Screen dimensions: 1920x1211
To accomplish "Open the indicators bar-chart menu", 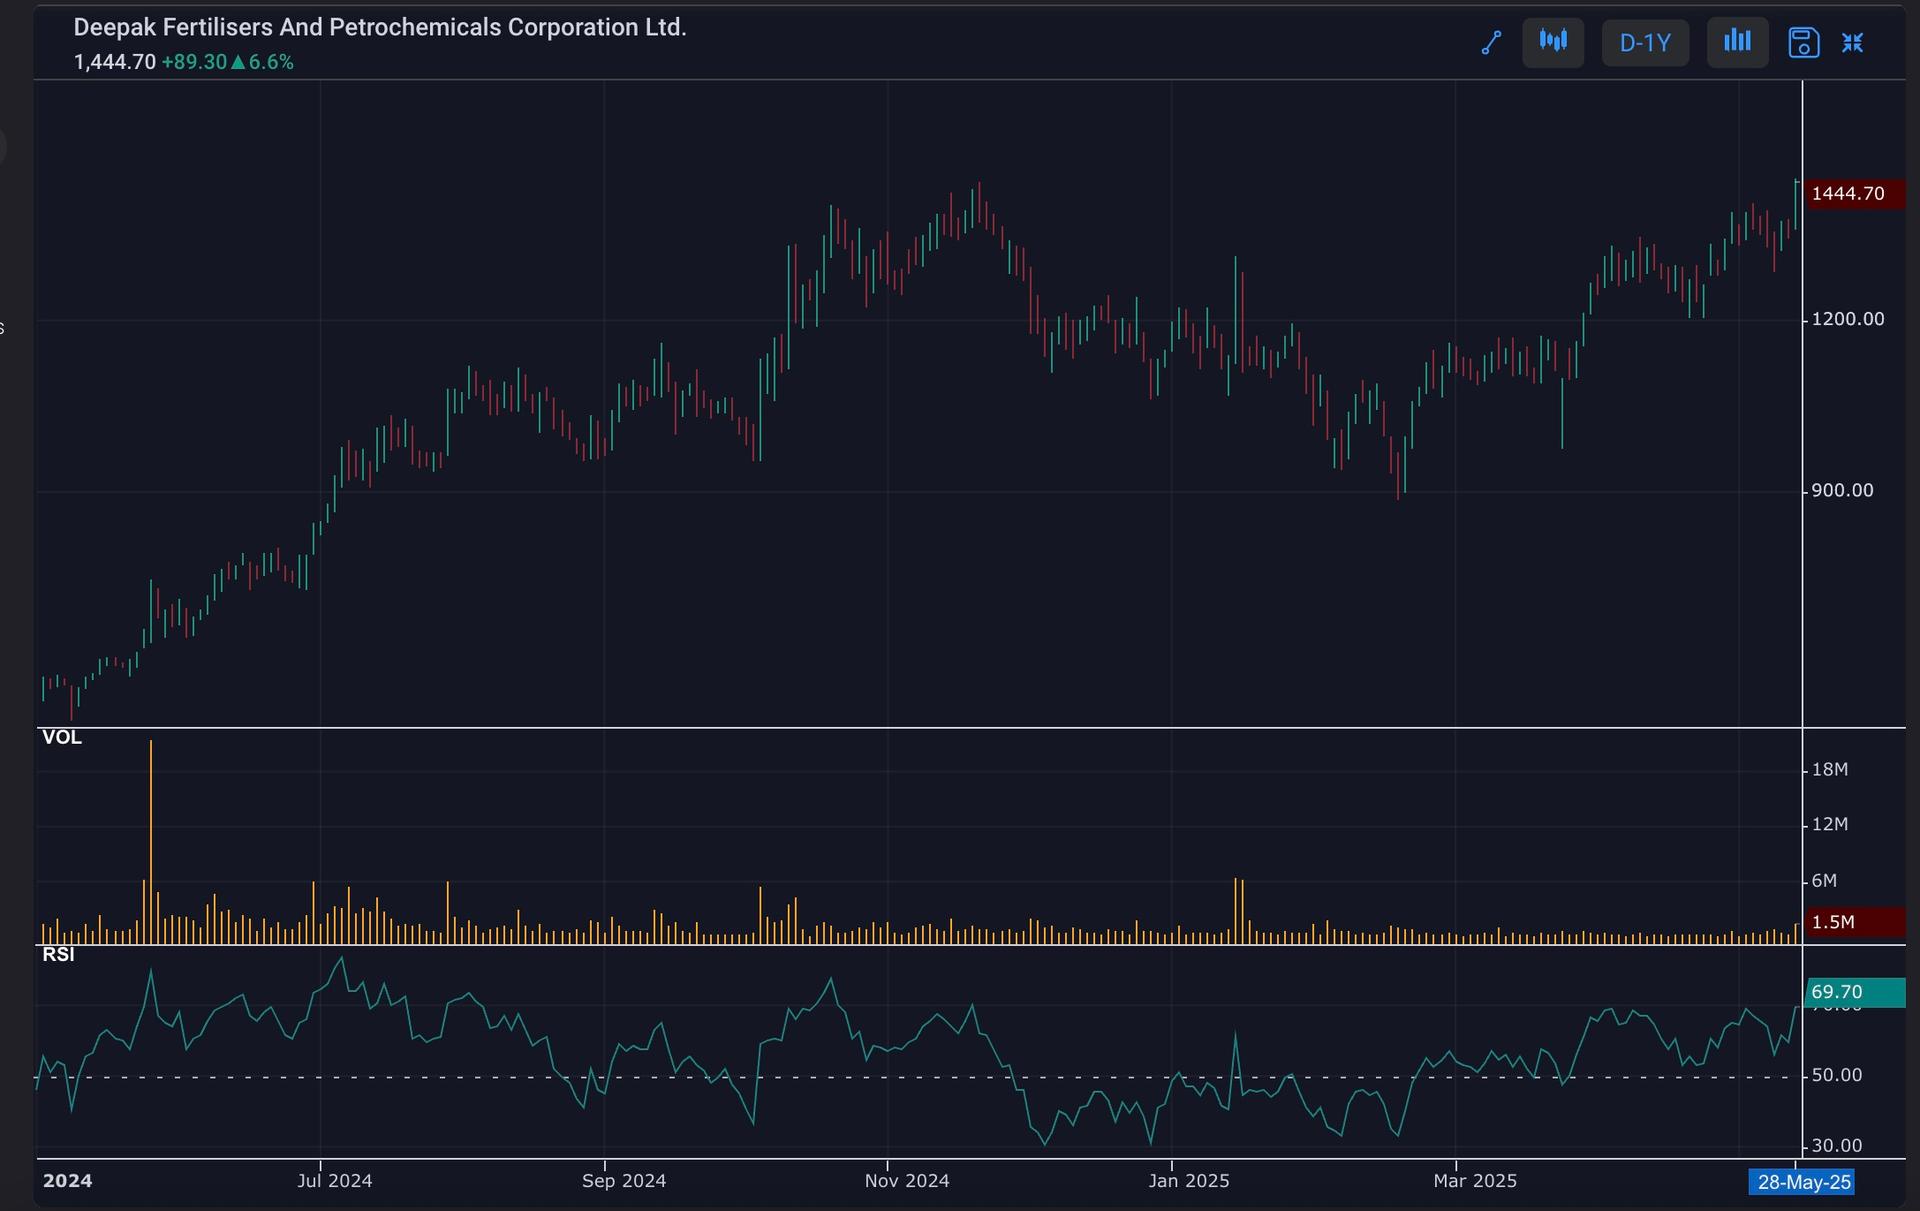I will point(1737,42).
